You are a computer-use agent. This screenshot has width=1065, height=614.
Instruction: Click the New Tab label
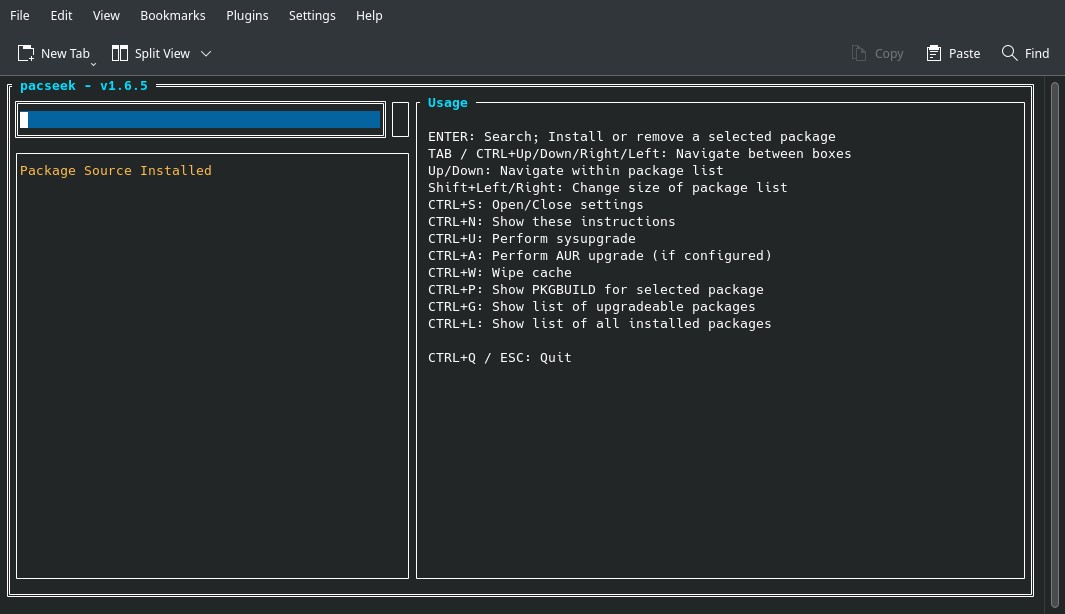pos(65,53)
